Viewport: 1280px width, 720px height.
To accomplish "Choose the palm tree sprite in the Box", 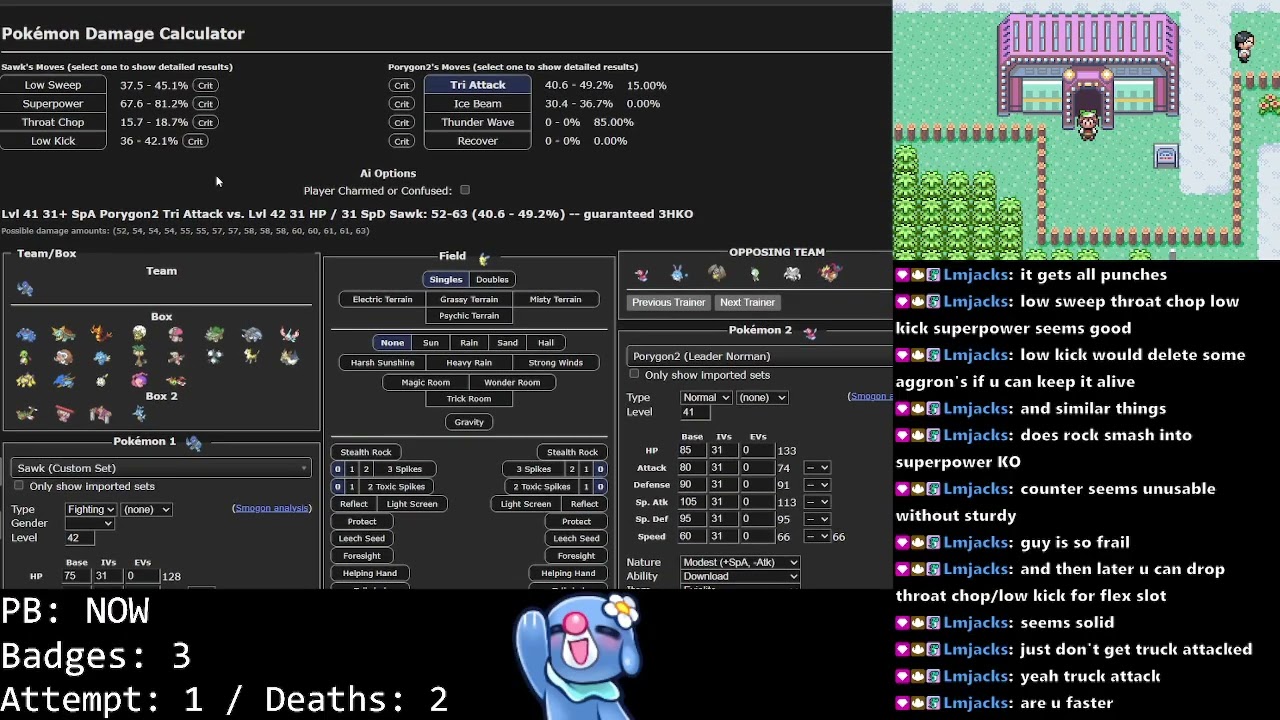I will [139, 356].
